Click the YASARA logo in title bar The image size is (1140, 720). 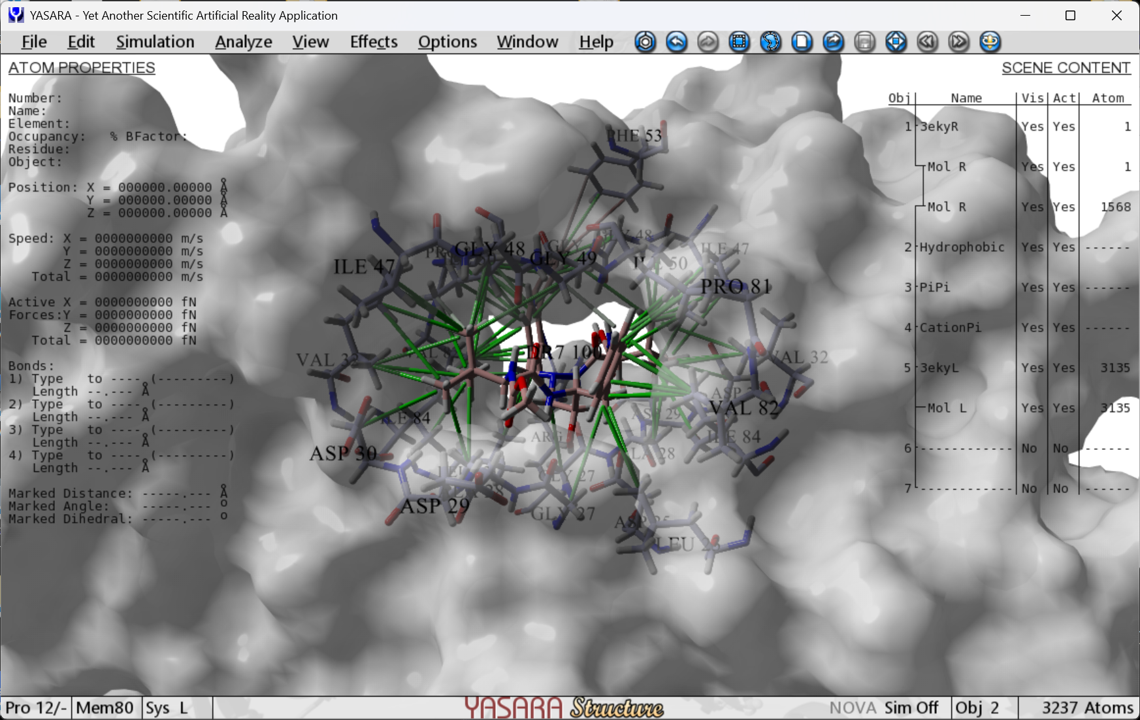(15, 15)
